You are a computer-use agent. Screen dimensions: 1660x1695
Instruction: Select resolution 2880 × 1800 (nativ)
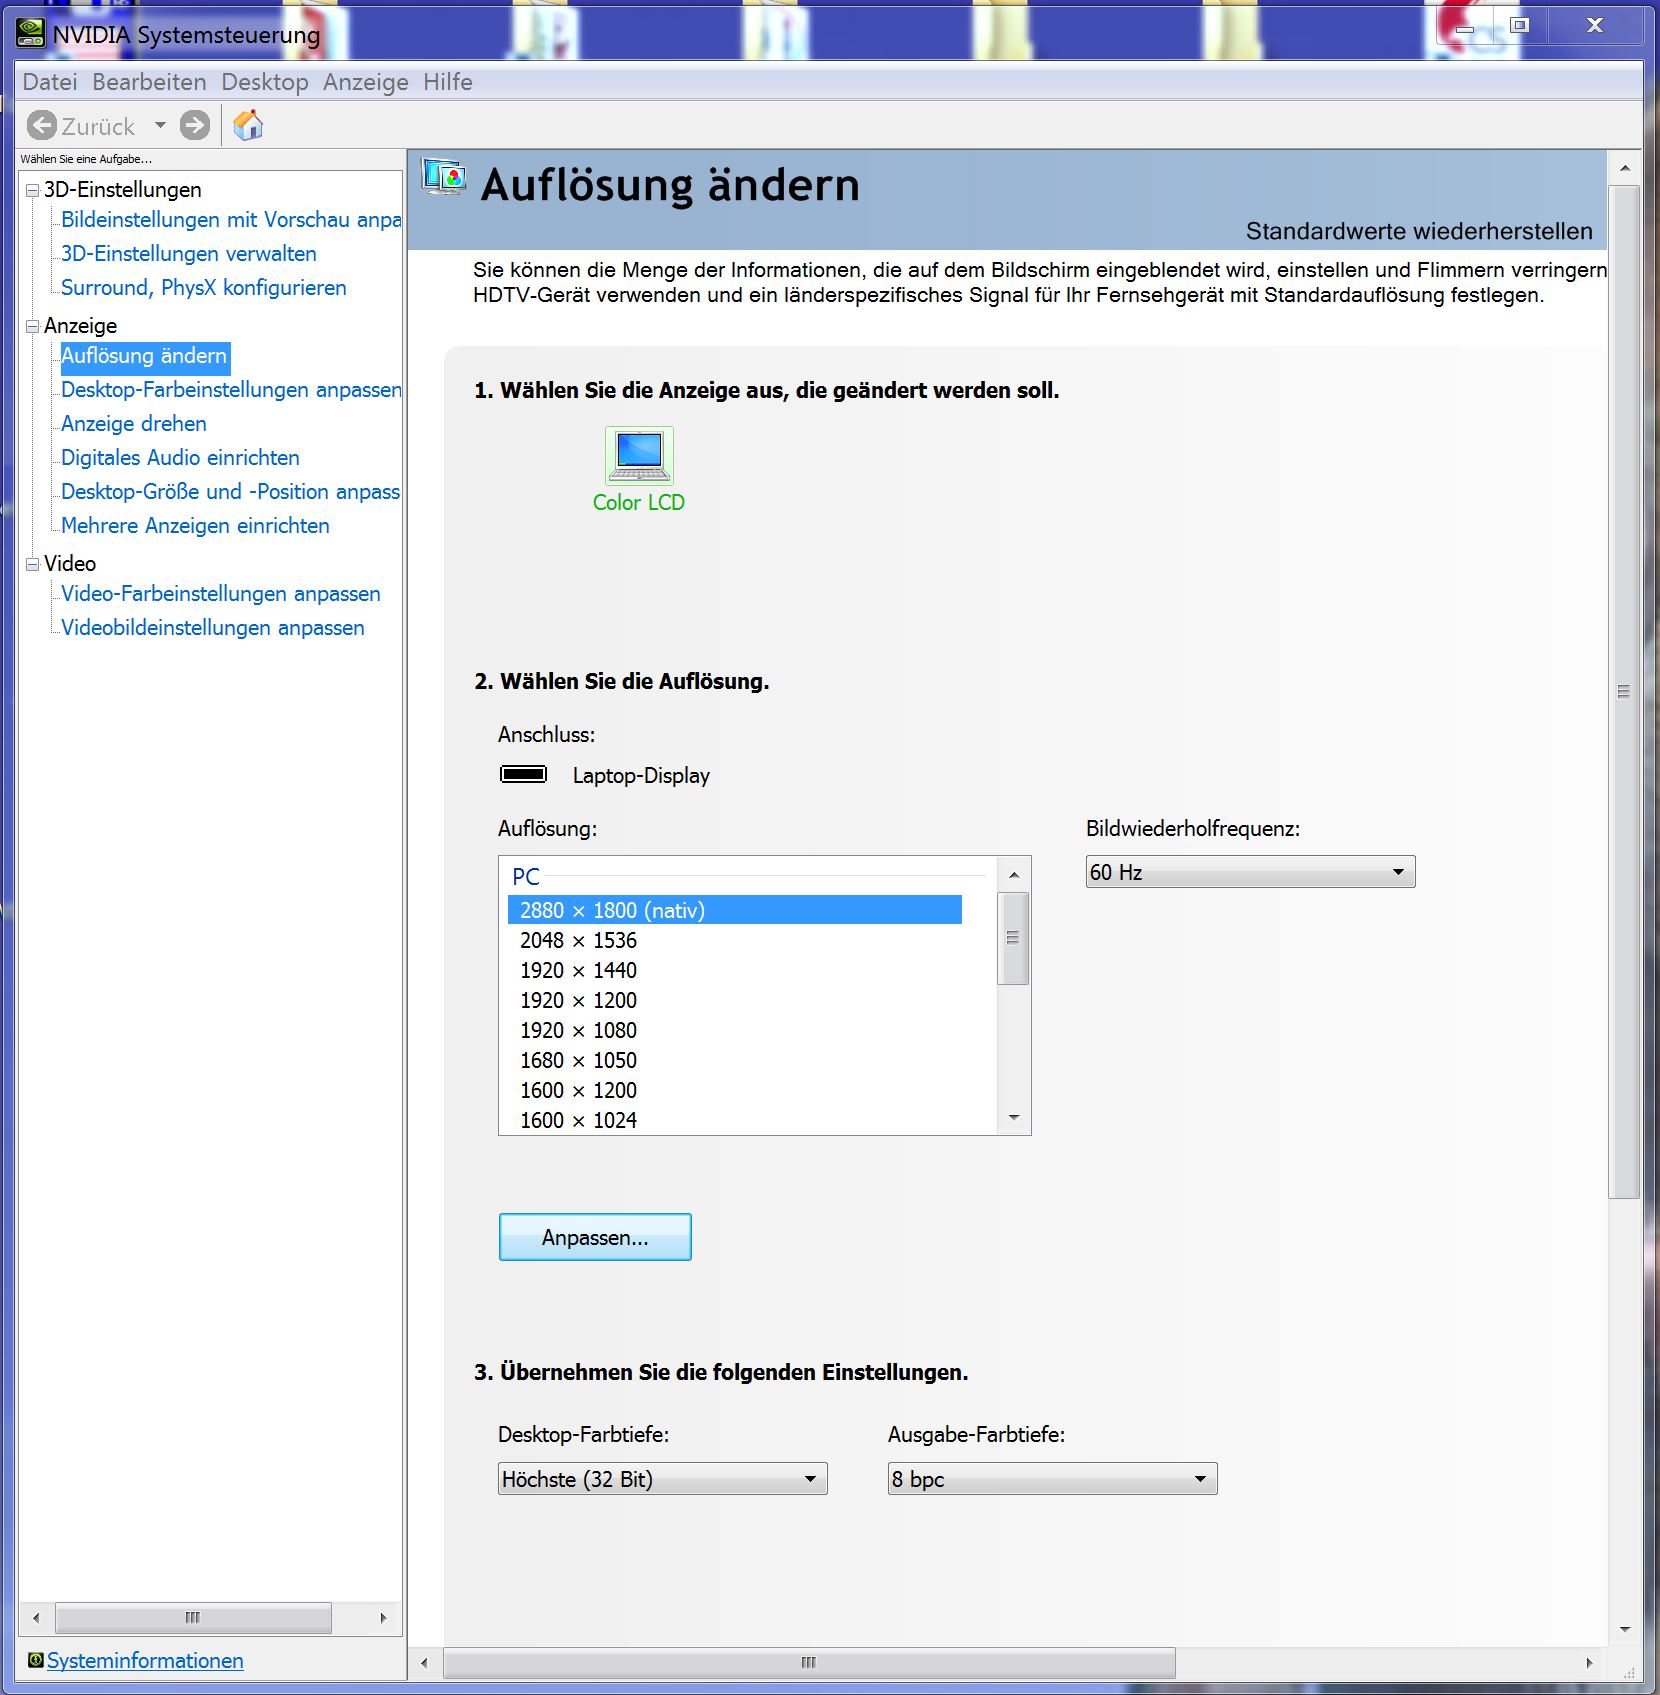pos(735,910)
